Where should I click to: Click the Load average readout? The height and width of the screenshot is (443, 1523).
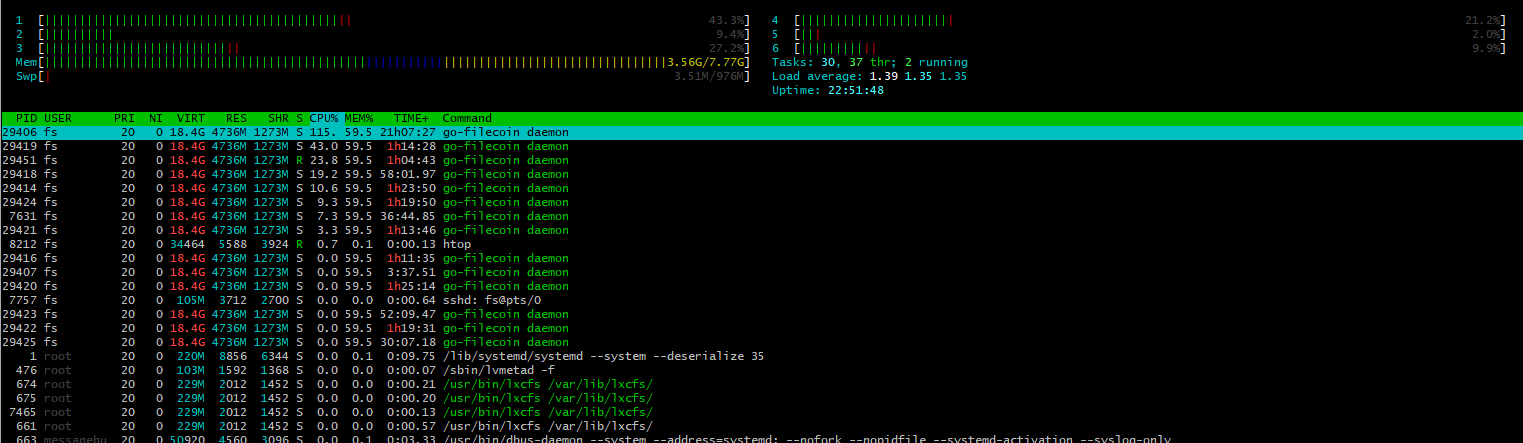[x=870, y=76]
